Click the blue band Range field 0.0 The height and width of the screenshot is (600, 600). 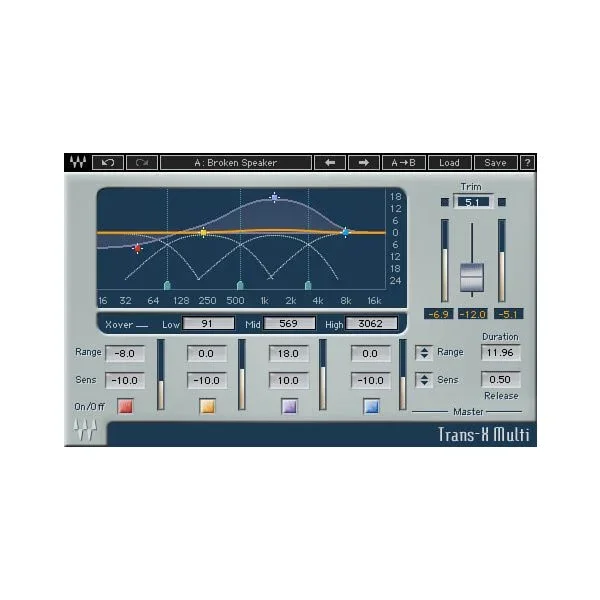pyautogui.click(x=371, y=353)
